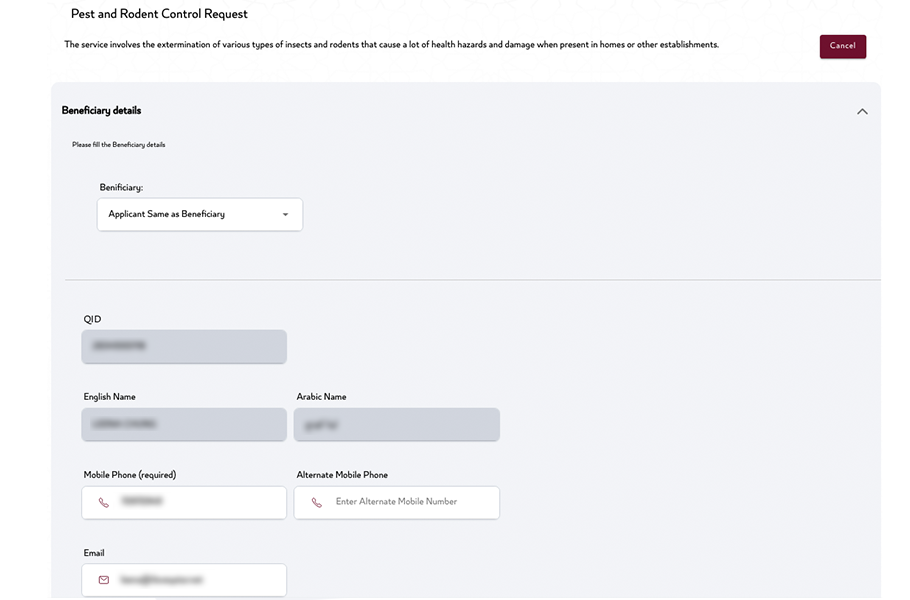Viewport: 910px width, 600px height.
Task: Collapse section using the upward chevron icon
Action: click(863, 111)
